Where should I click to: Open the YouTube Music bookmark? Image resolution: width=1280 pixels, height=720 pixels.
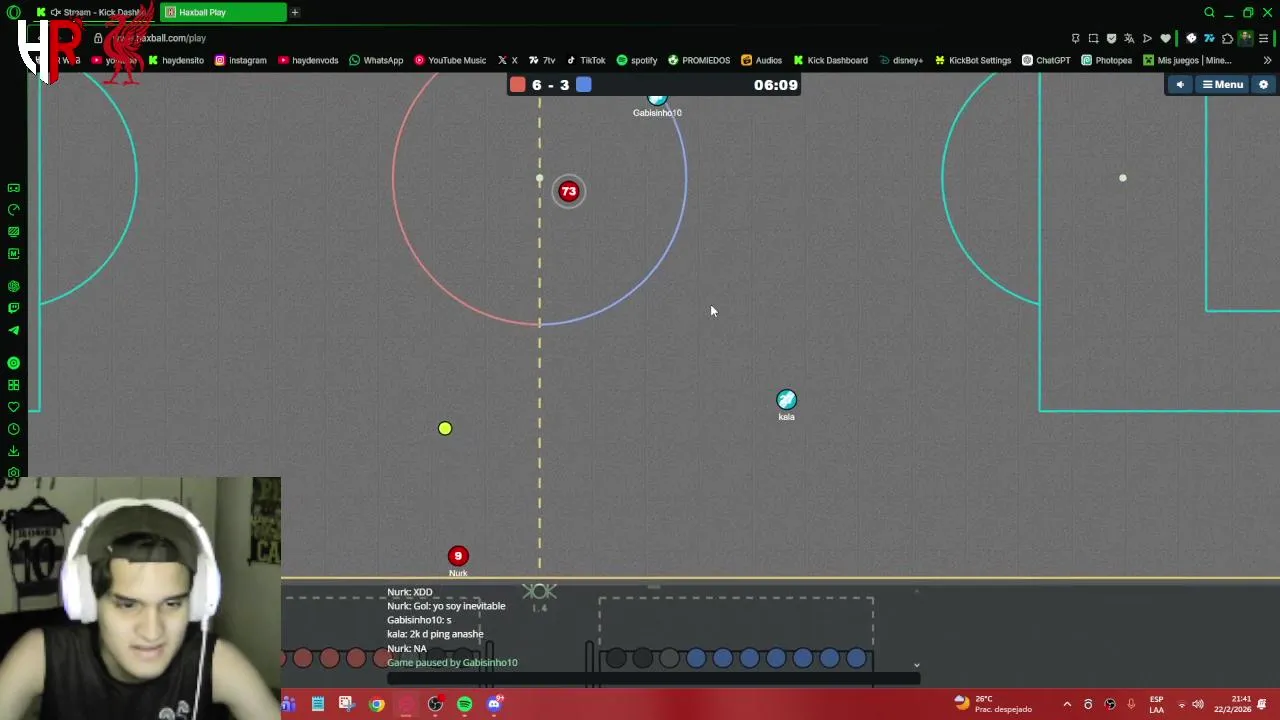point(450,60)
